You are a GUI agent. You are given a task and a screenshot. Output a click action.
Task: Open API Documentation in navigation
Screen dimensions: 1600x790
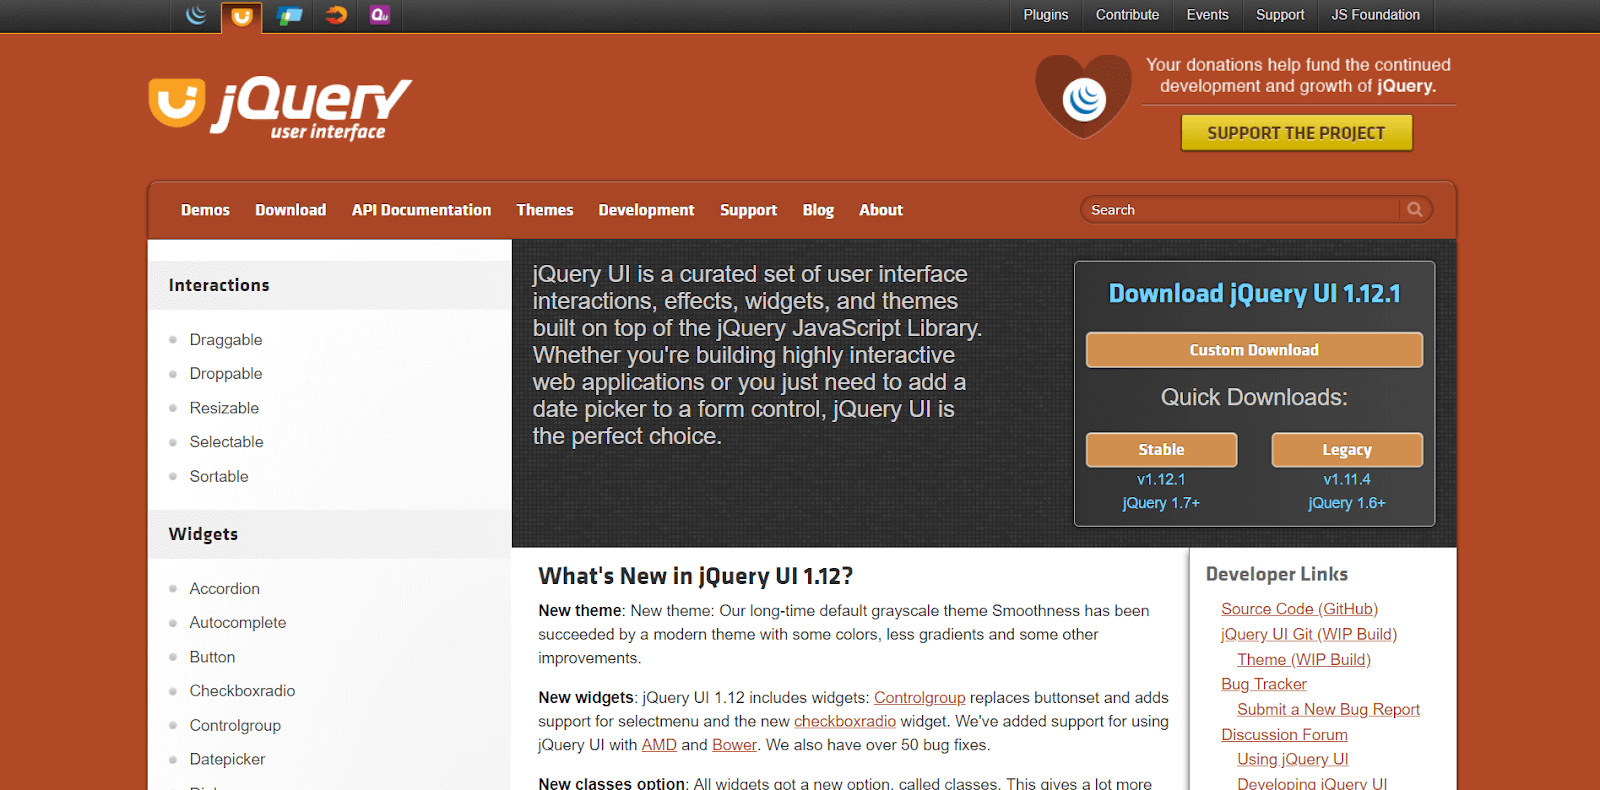pos(421,210)
